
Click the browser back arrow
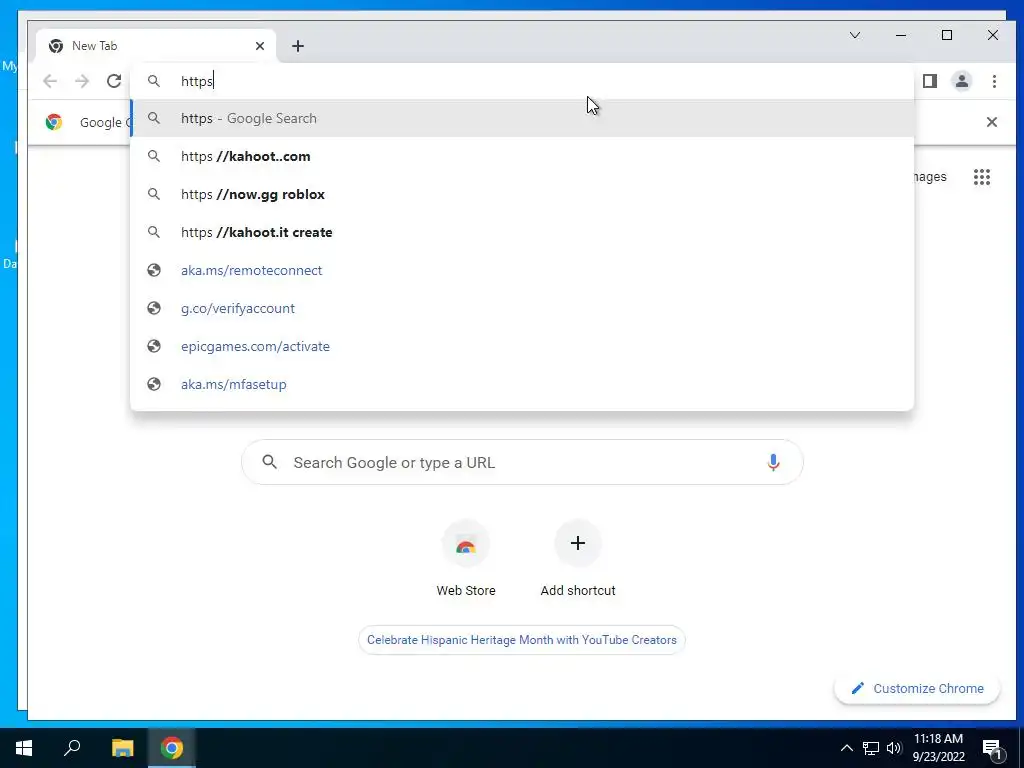tap(50, 81)
